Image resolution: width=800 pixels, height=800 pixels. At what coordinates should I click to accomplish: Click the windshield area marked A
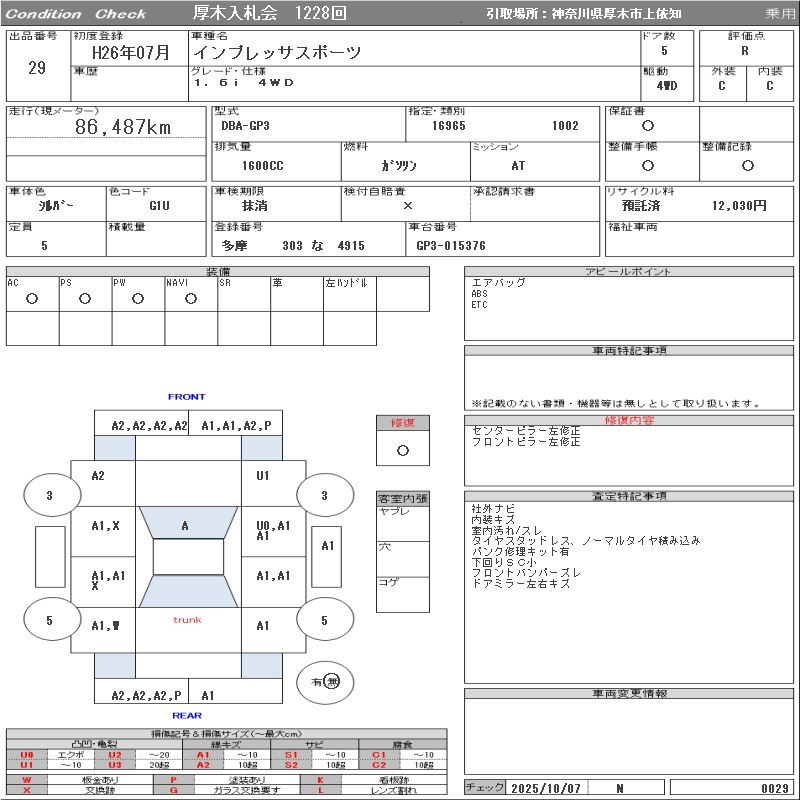point(186,525)
